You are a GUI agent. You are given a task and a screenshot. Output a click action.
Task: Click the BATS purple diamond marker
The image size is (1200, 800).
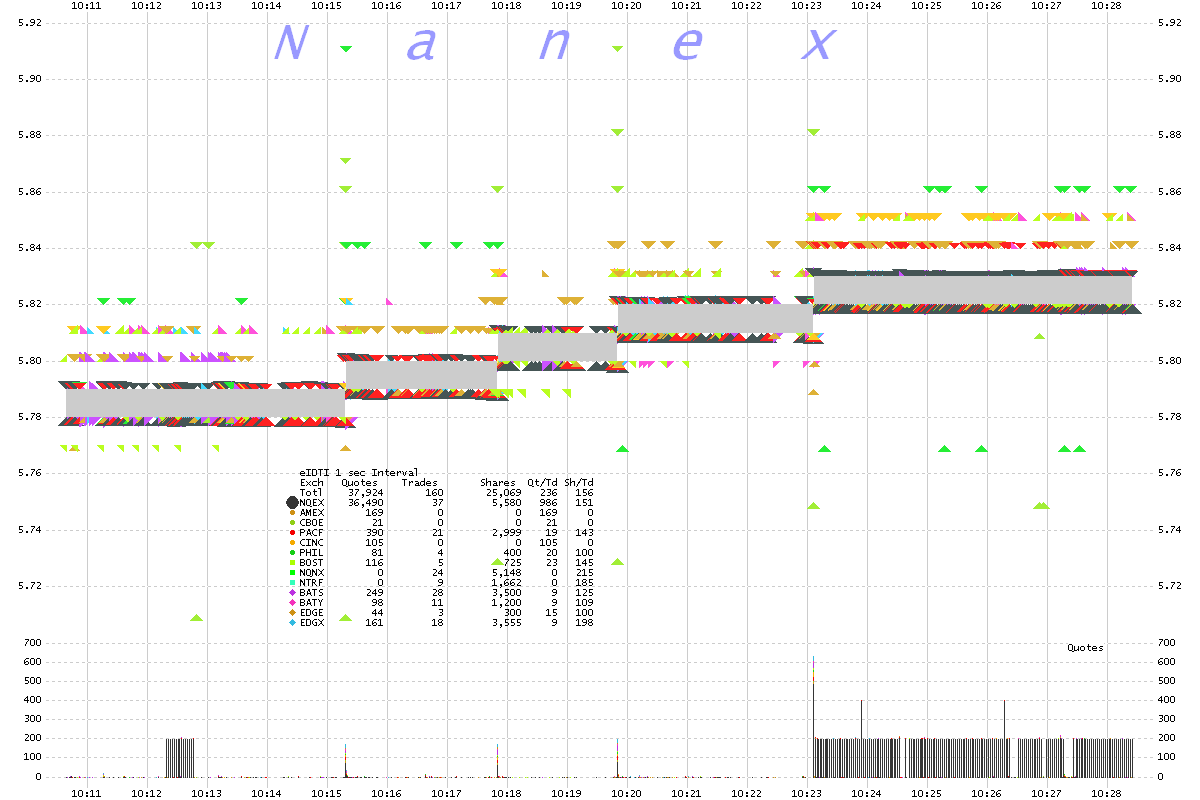(x=292, y=593)
